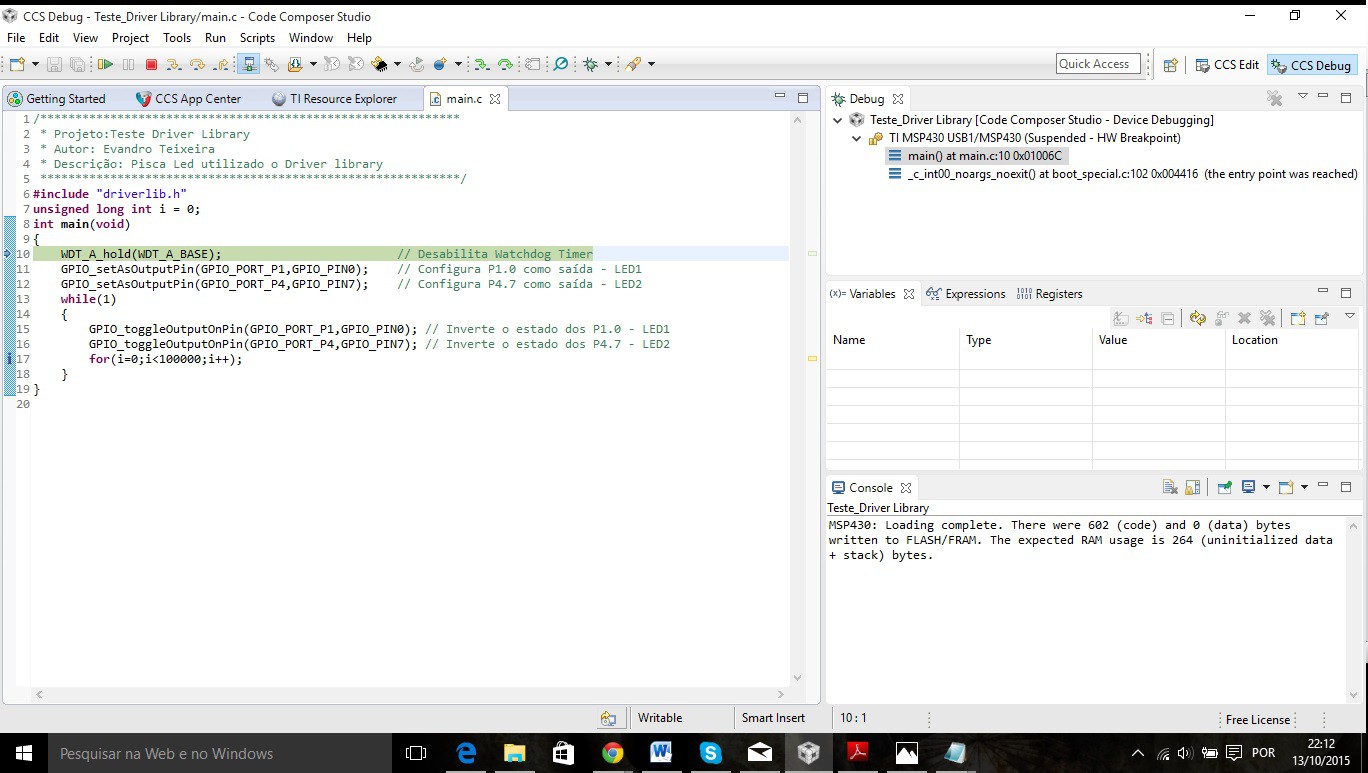This screenshot has height=773, width=1368.
Task: Switch to the CCS Edit perspective
Action: pos(1227,65)
